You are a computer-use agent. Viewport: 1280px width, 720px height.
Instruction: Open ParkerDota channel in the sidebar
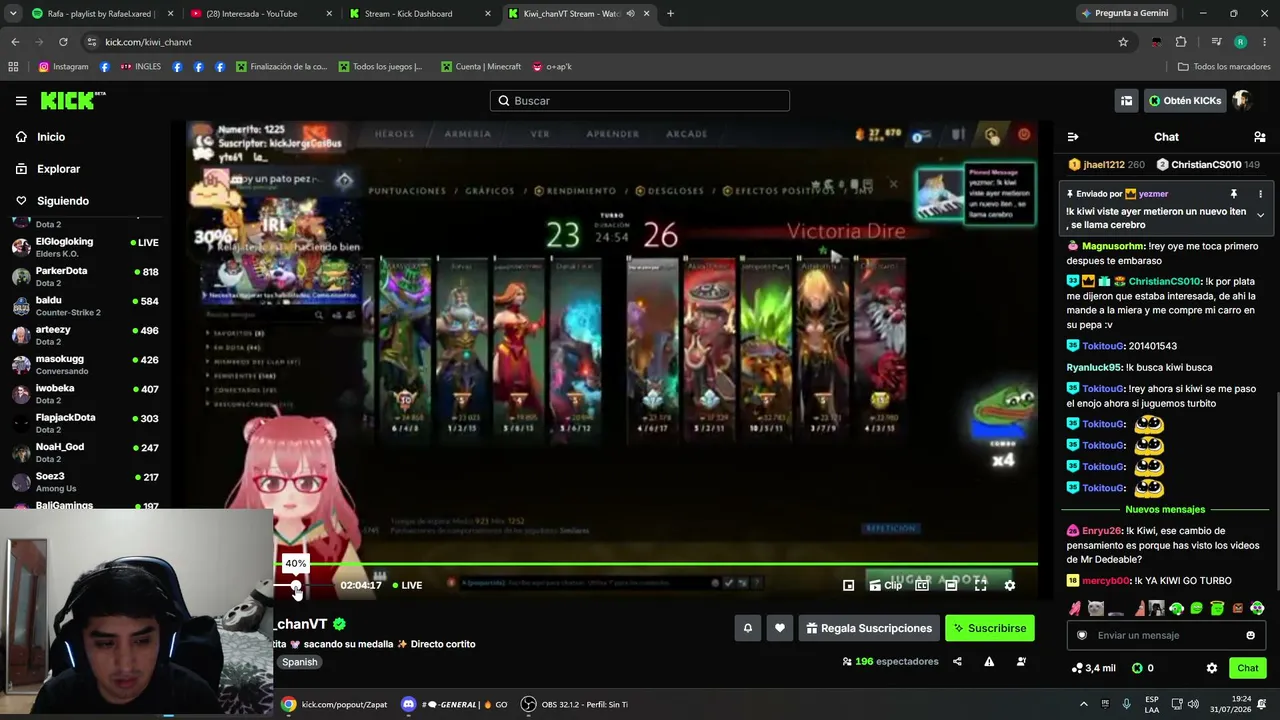click(x=85, y=276)
